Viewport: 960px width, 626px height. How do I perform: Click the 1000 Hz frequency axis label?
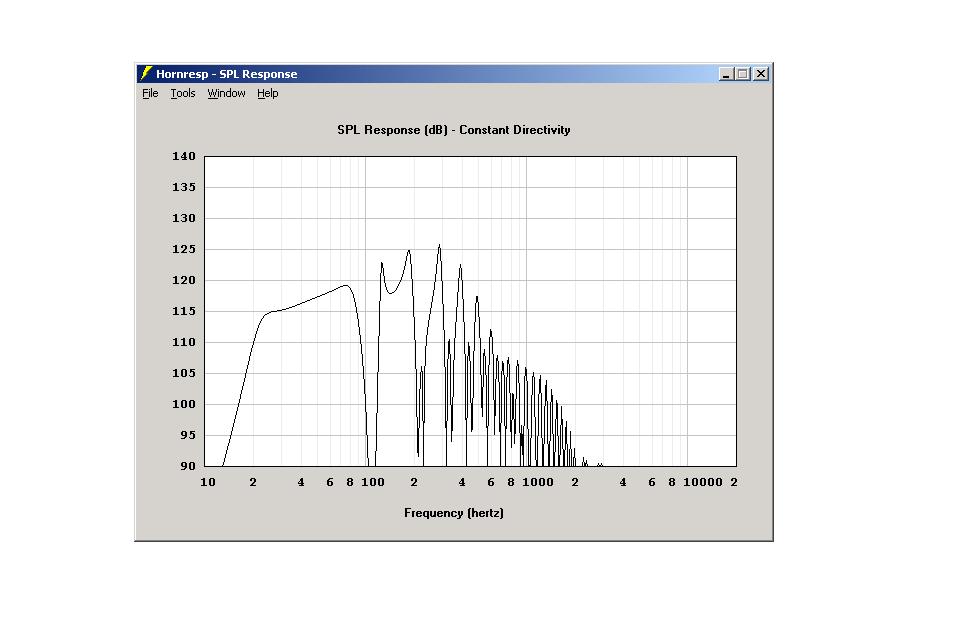[538, 482]
